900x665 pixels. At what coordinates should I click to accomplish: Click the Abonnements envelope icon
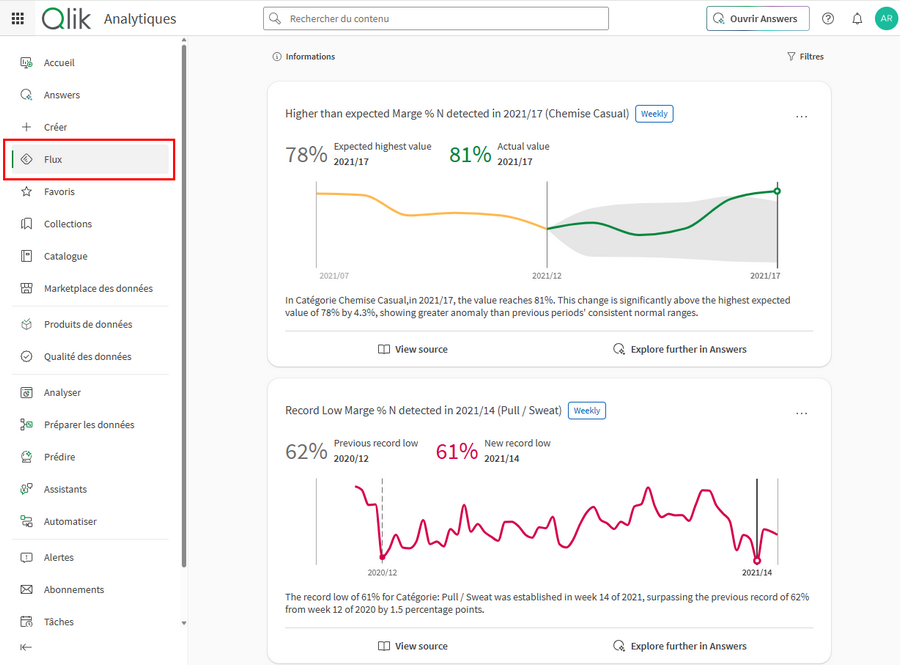[26, 589]
